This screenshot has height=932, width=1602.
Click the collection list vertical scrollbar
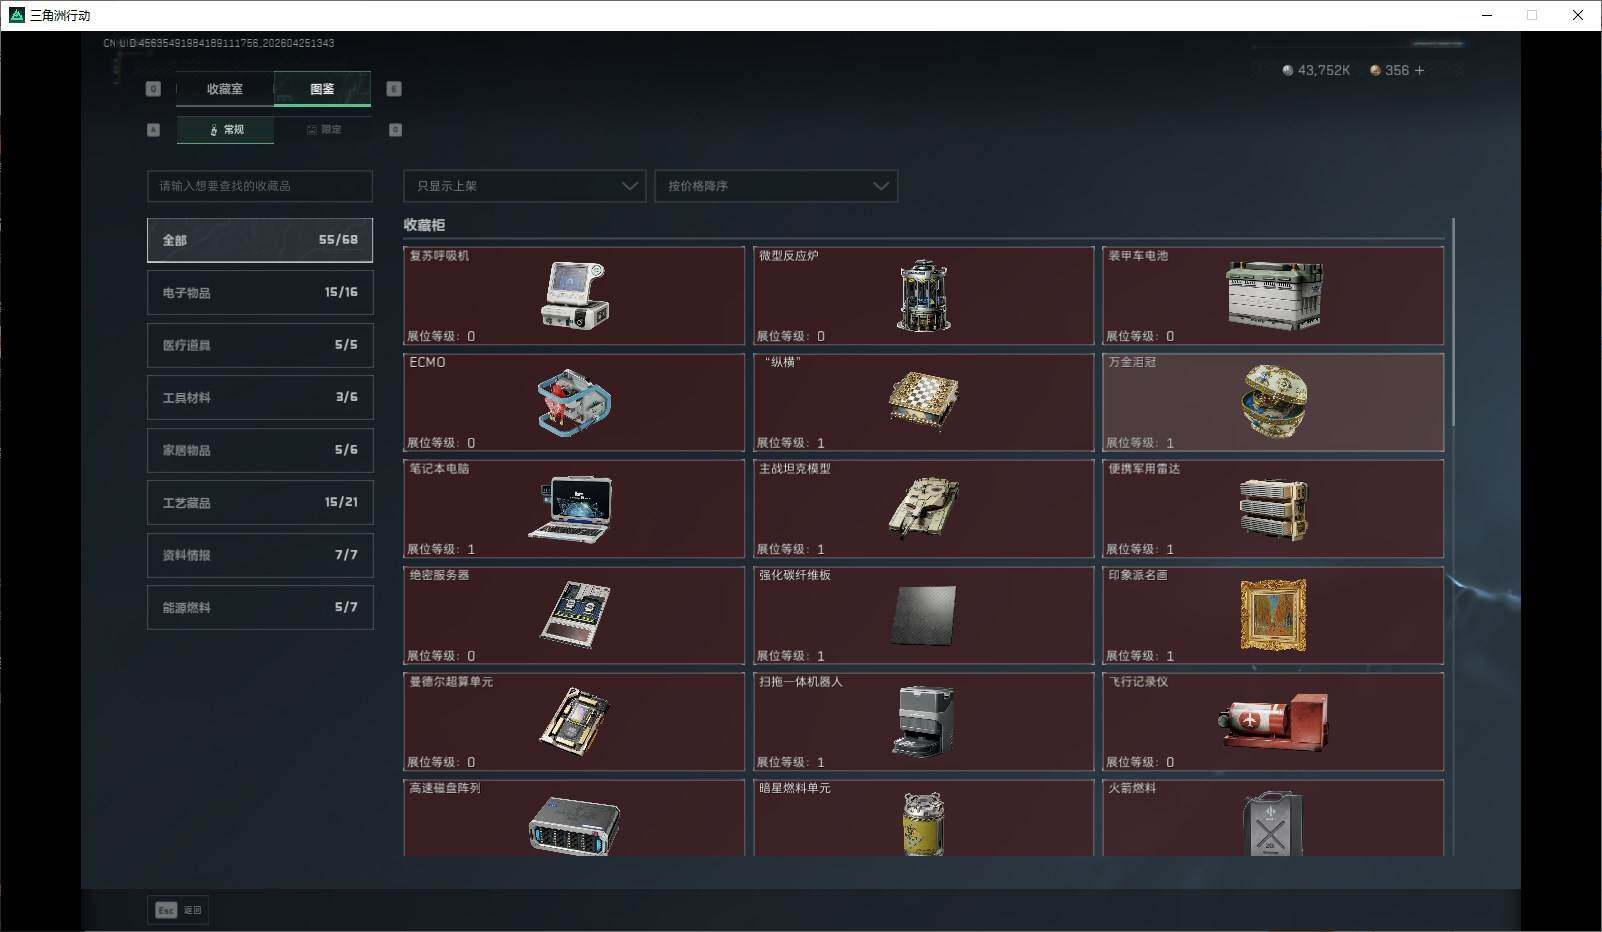coord(1452,320)
